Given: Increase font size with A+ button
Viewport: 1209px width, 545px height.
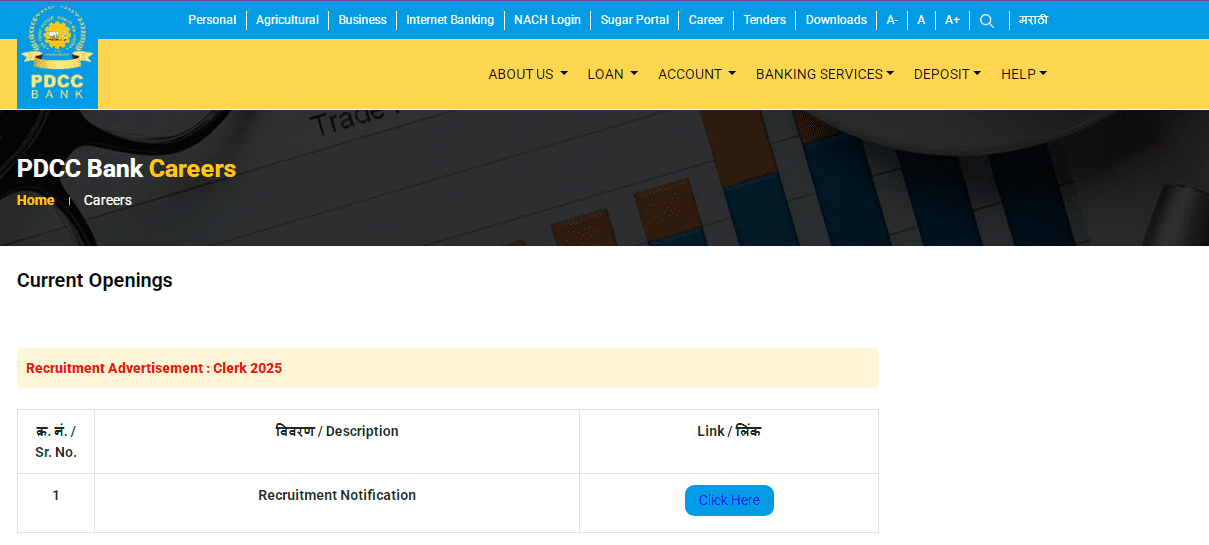Looking at the screenshot, I should 952,20.
